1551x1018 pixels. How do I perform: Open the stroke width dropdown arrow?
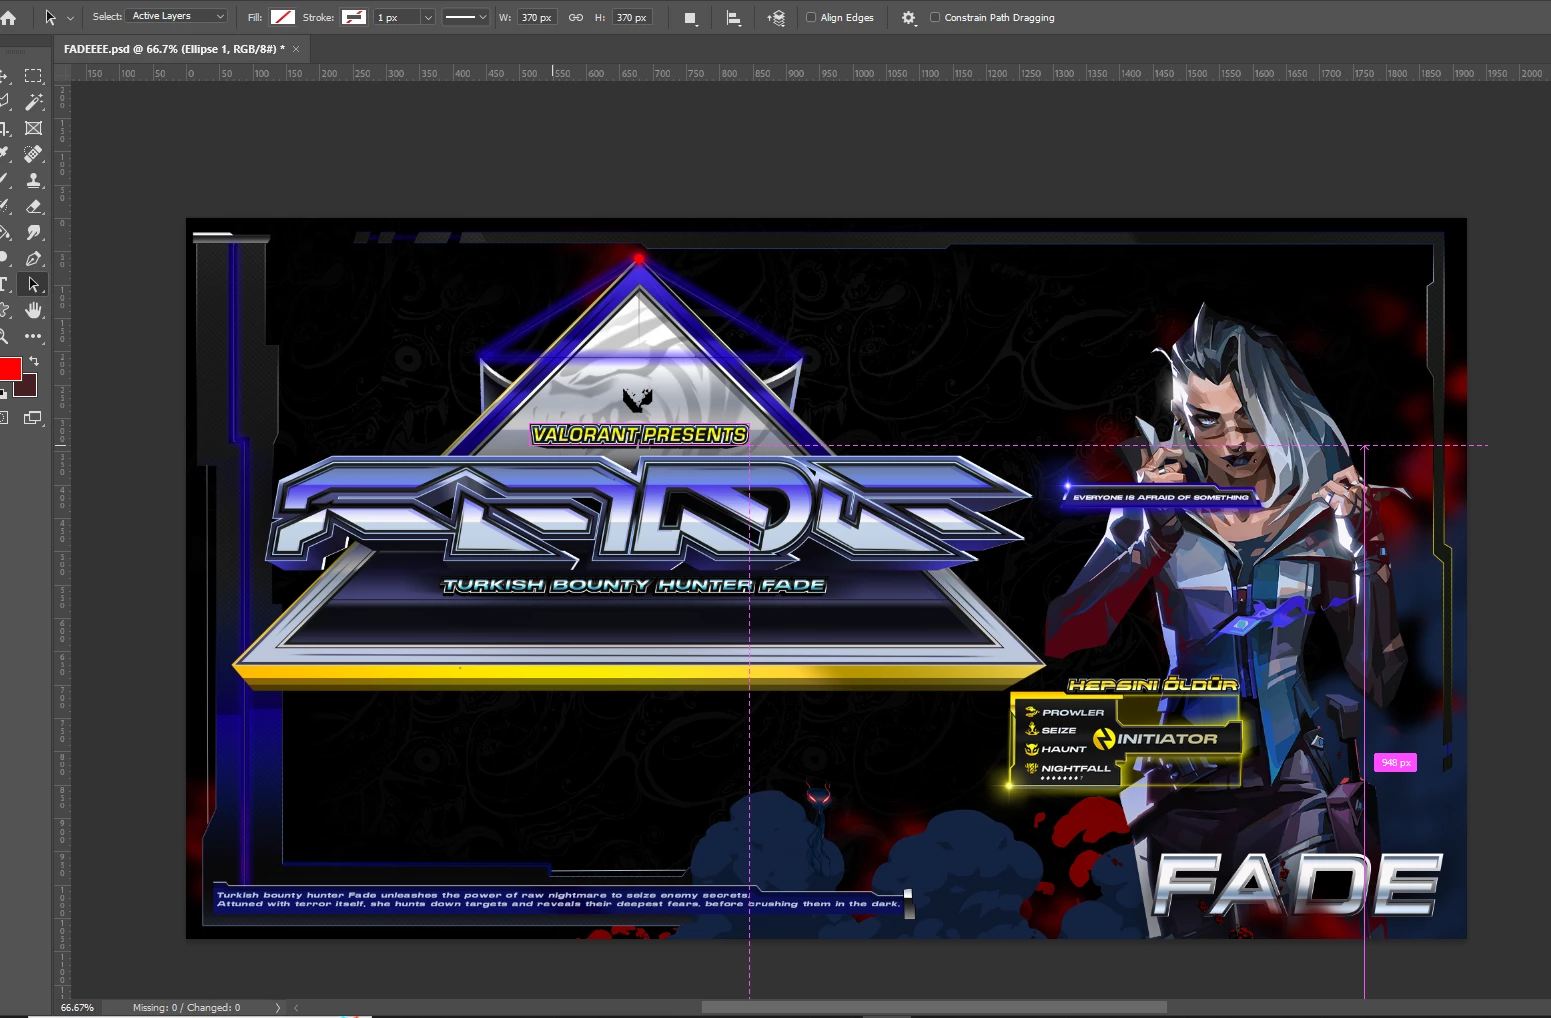tap(428, 18)
